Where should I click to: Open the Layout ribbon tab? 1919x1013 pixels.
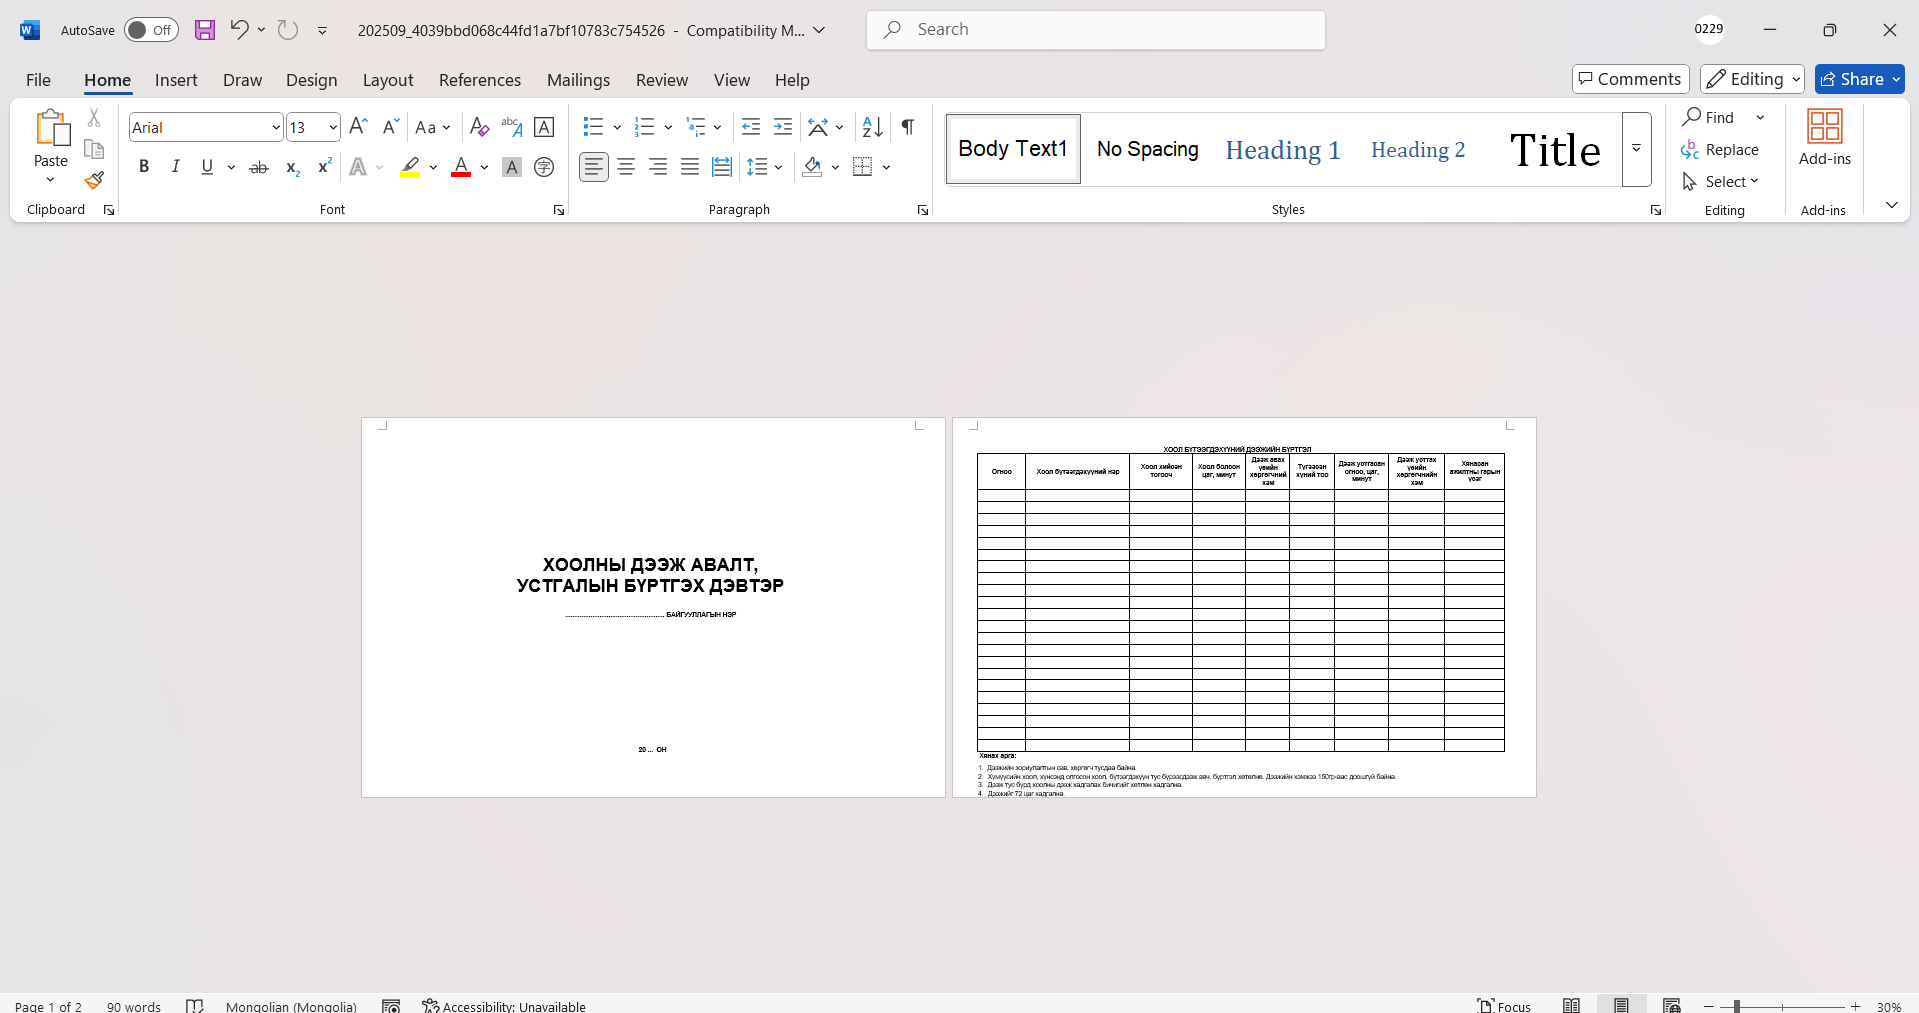coord(387,80)
